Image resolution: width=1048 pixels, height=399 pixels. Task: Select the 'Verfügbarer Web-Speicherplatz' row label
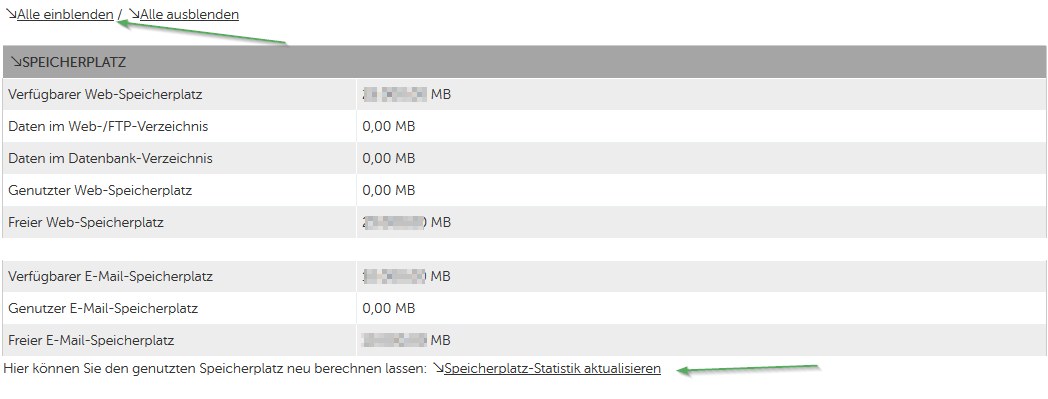click(105, 95)
